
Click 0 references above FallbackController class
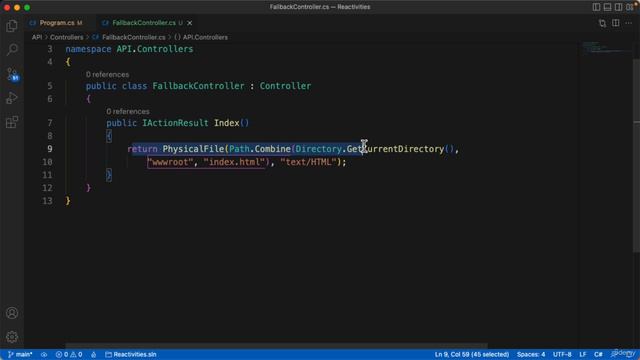pos(107,75)
